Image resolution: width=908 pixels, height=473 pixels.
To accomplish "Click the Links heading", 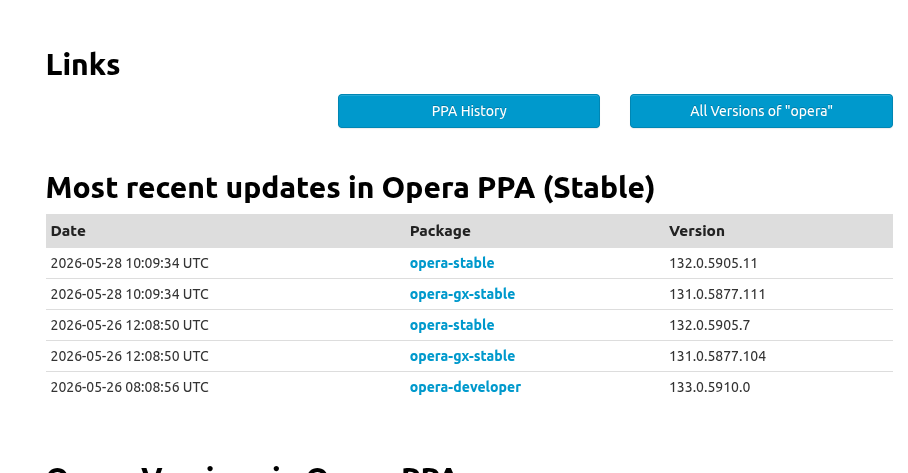I will click(83, 64).
